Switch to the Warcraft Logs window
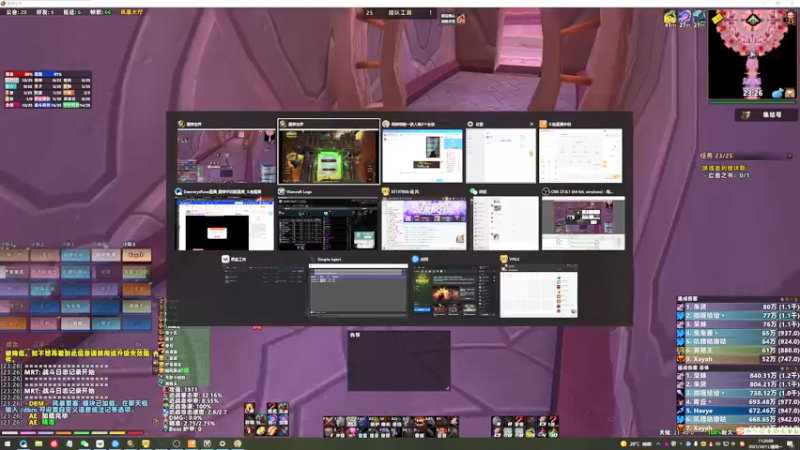The image size is (800, 450). 328,224
